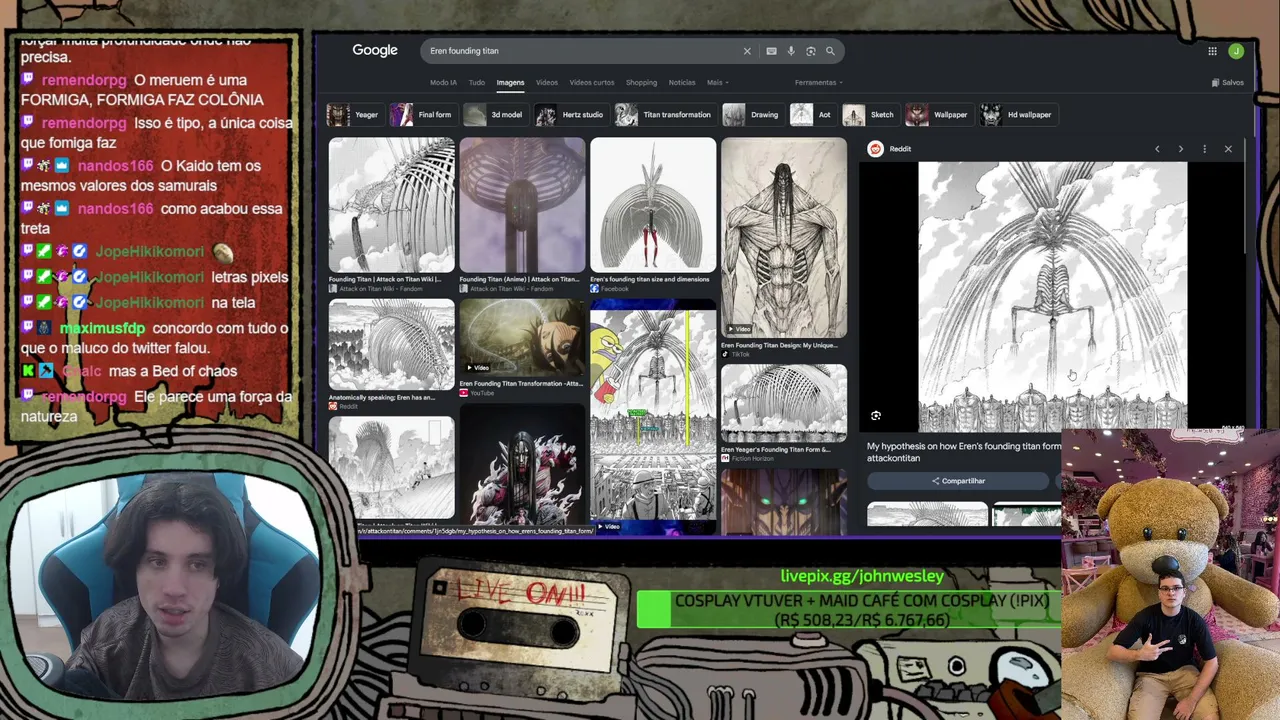The height and width of the screenshot is (720, 1280).
Task: Select the Drawing filter chip
Action: [752, 115]
